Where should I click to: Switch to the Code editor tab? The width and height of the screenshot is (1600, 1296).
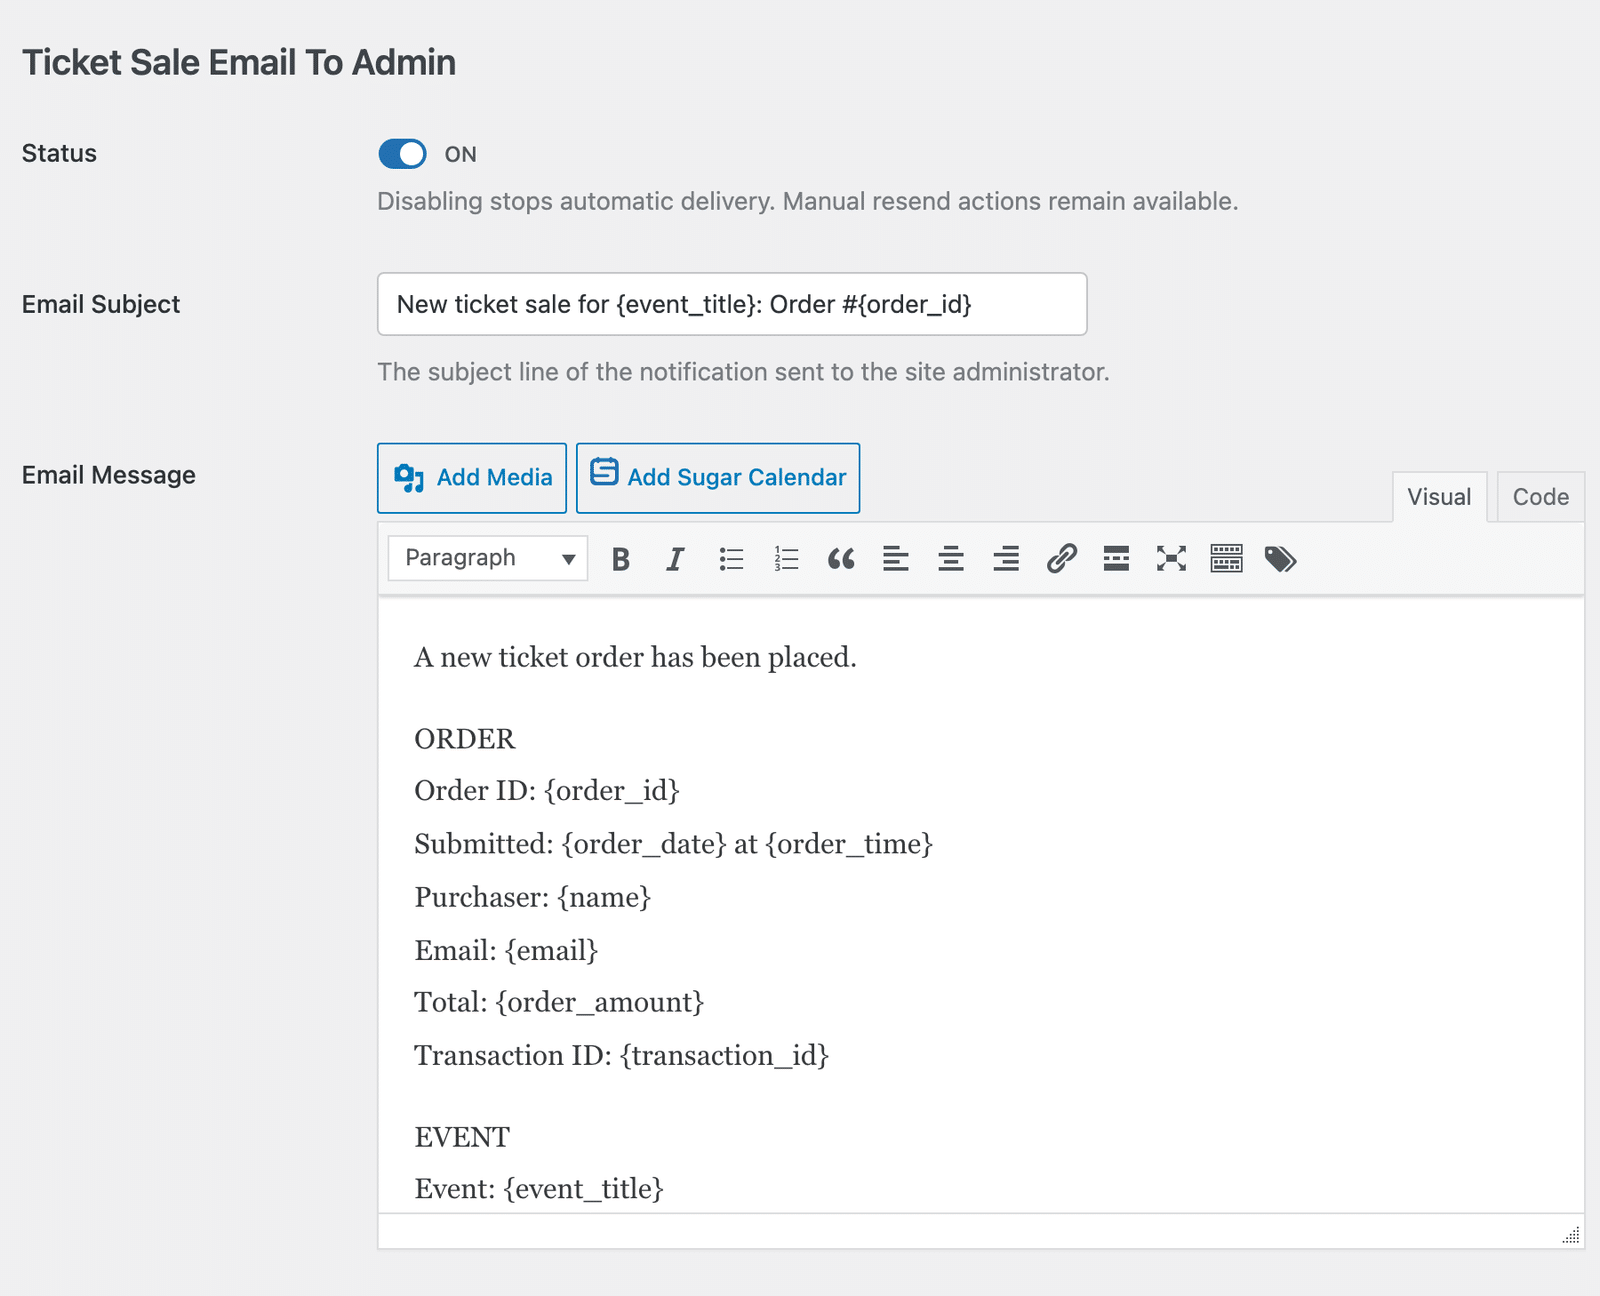pyautogui.click(x=1540, y=497)
